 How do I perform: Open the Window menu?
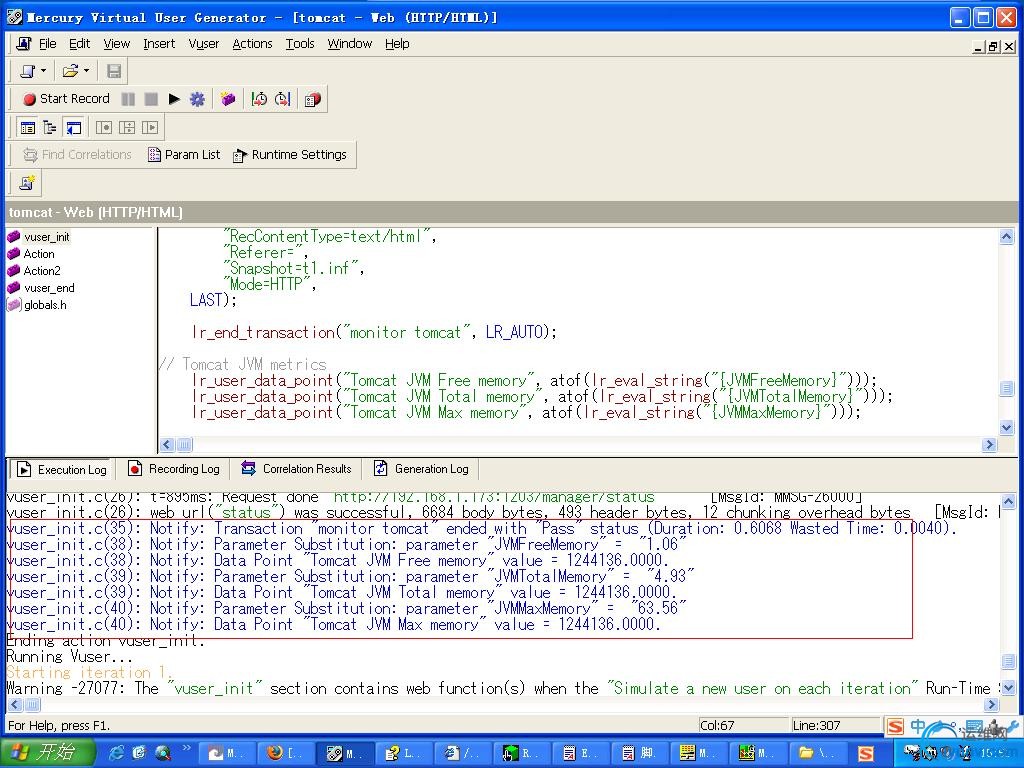[349, 44]
